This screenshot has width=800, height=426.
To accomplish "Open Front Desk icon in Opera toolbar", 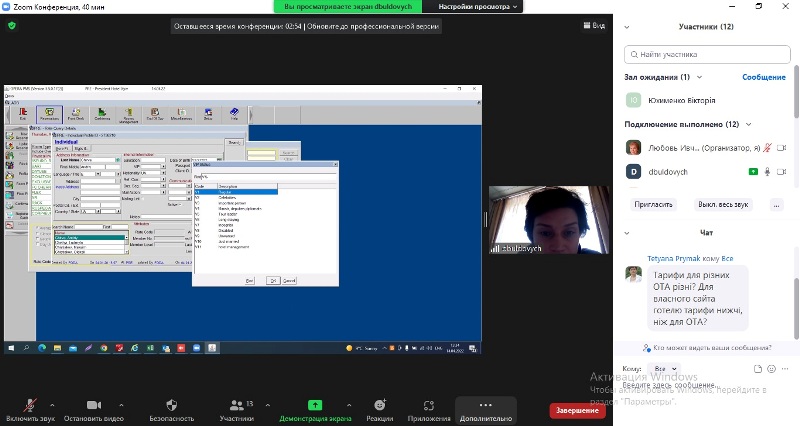I will 76,114.
